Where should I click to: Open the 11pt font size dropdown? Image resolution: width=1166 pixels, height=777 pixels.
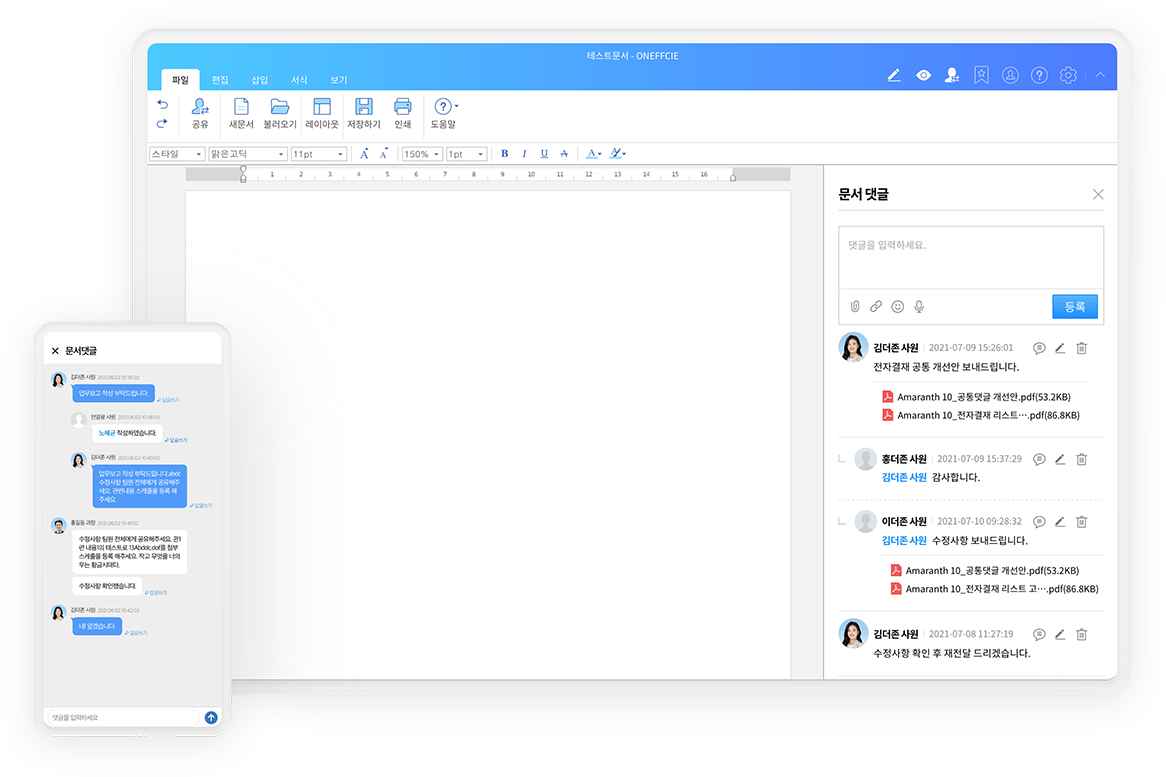318,154
